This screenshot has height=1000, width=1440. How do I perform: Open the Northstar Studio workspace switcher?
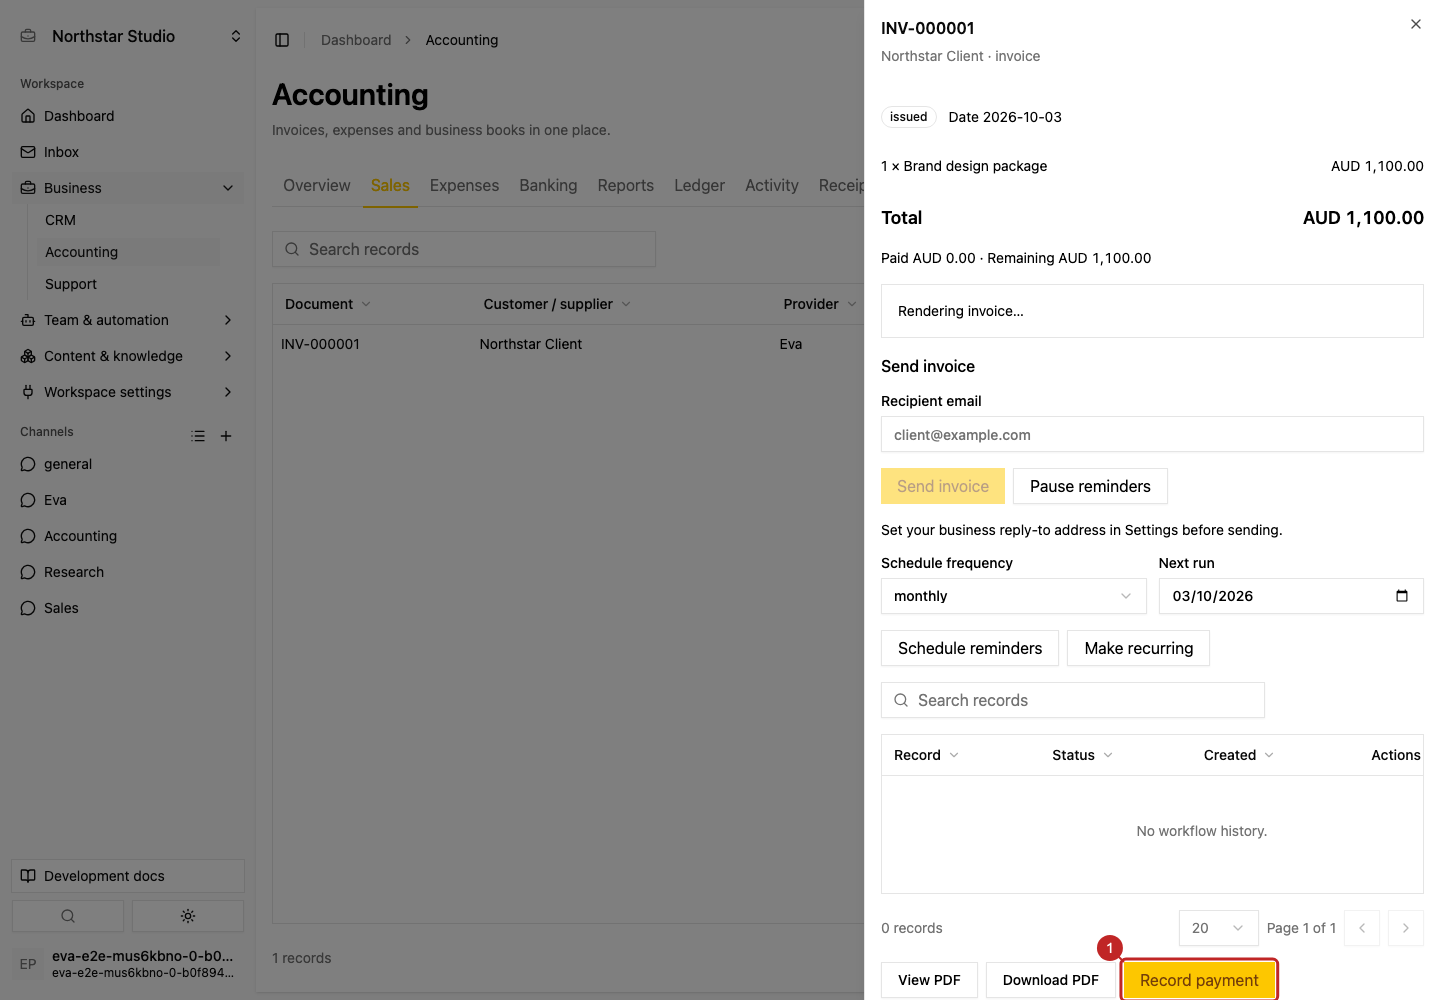(236, 36)
